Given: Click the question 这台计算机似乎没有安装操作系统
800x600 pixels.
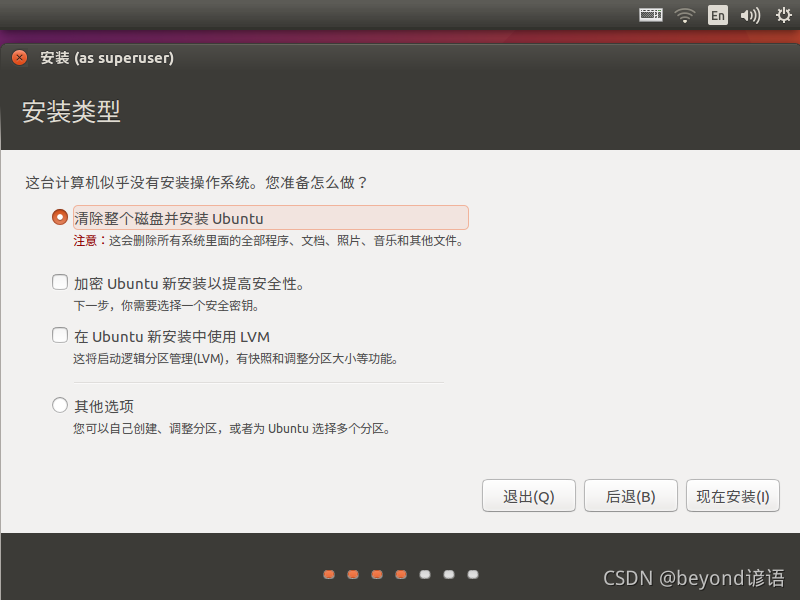Looking at the screenshot, I should coord(196,183).
